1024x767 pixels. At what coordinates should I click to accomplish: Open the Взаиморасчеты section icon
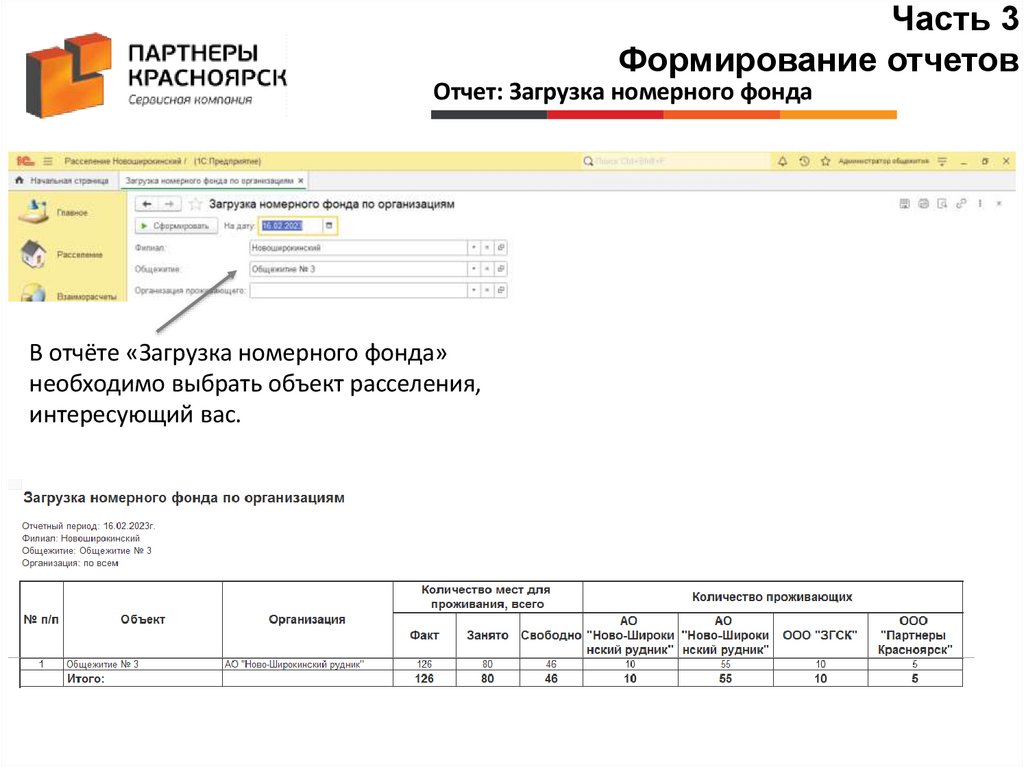(x=33, y=293)
